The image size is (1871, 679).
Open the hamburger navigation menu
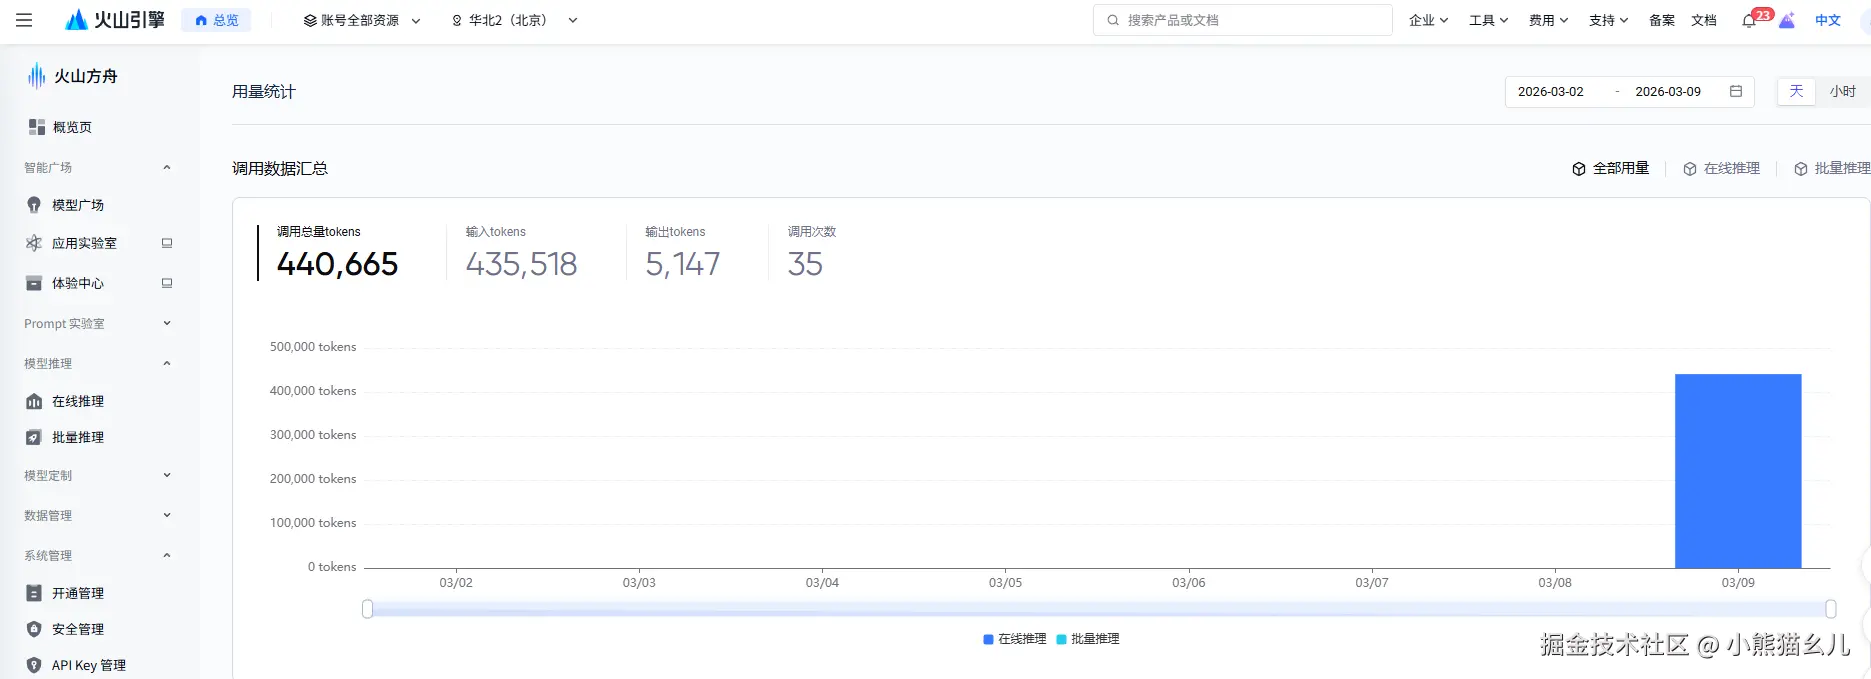[24, 20]
